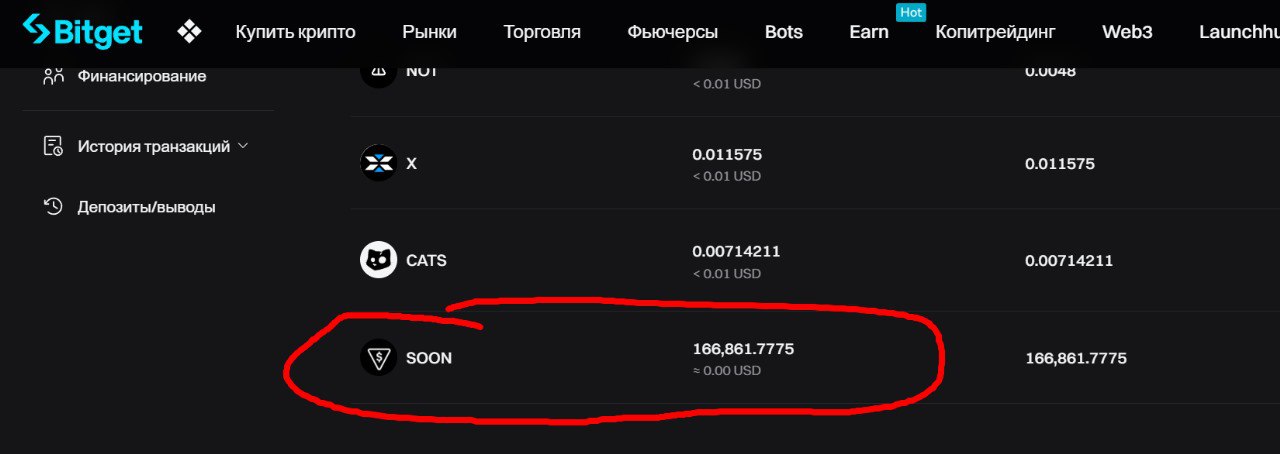
Task: Open the Копитрейдинг page
Action: pos(995,32)
